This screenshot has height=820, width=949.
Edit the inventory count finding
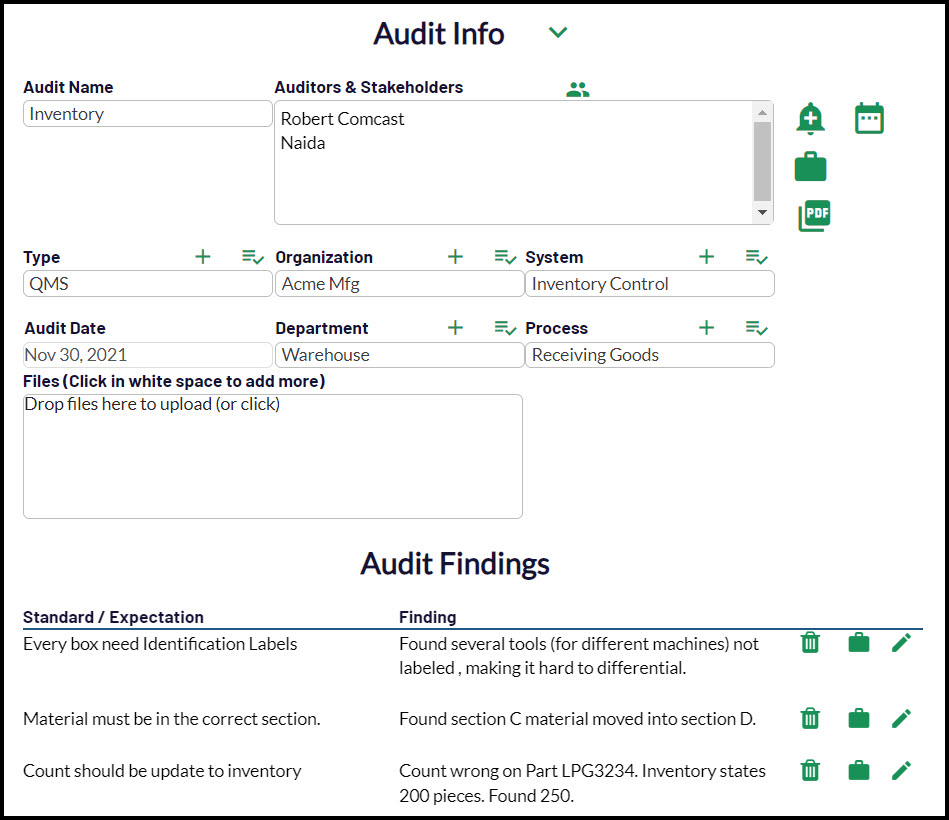tap(901, 770)
